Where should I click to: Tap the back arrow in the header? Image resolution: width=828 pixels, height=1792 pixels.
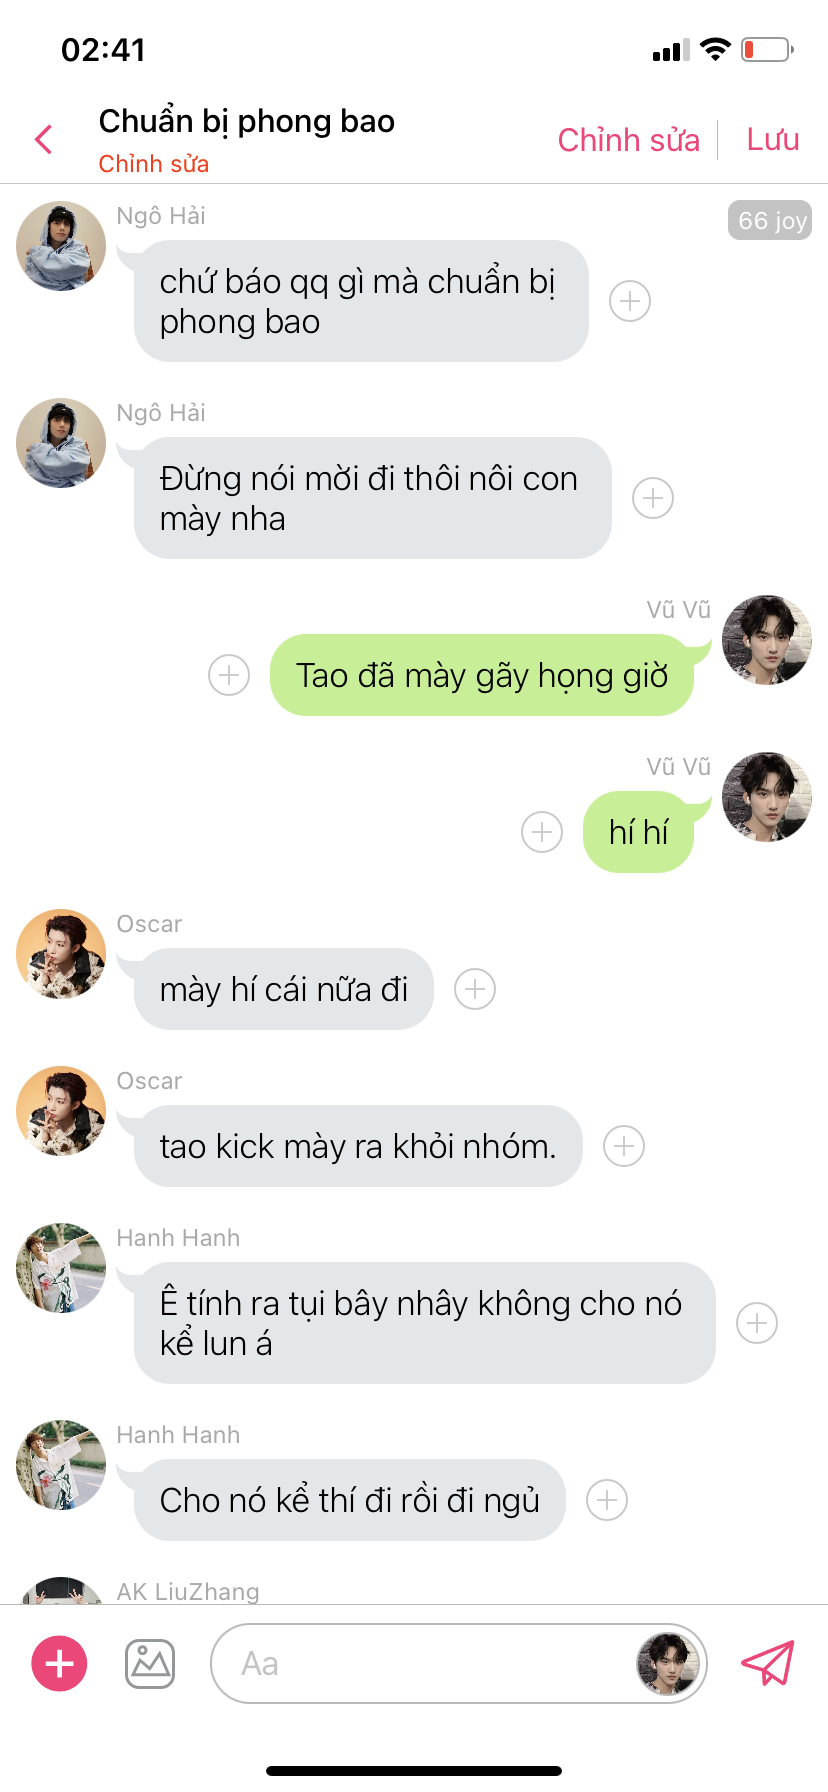43,140
